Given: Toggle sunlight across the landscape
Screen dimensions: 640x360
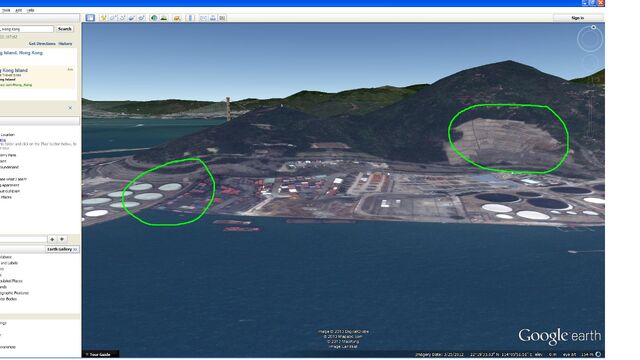Looking at the screenshot, I should [x=164, y=18].
